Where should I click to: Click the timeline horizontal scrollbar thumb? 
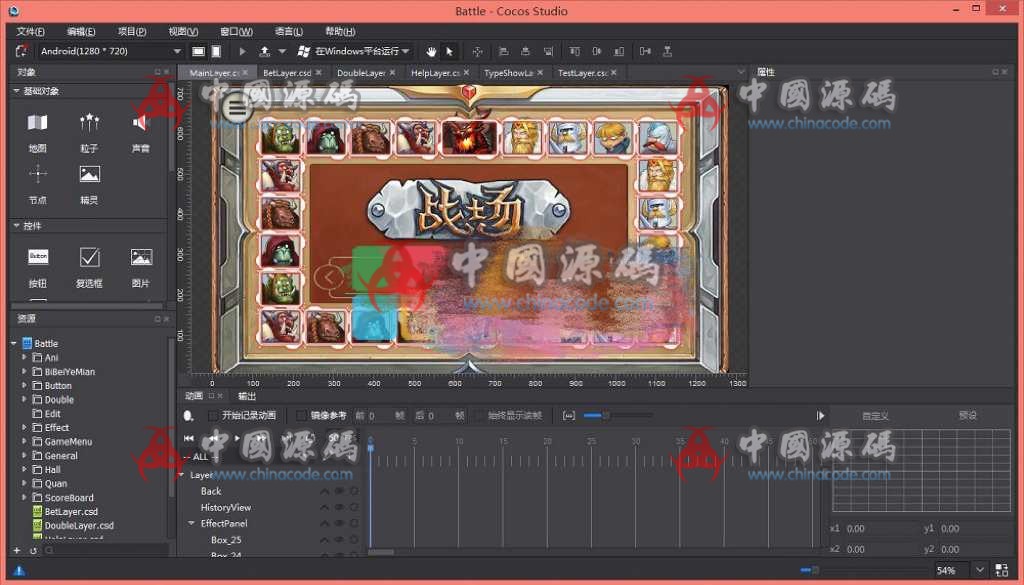pos(381,552)
